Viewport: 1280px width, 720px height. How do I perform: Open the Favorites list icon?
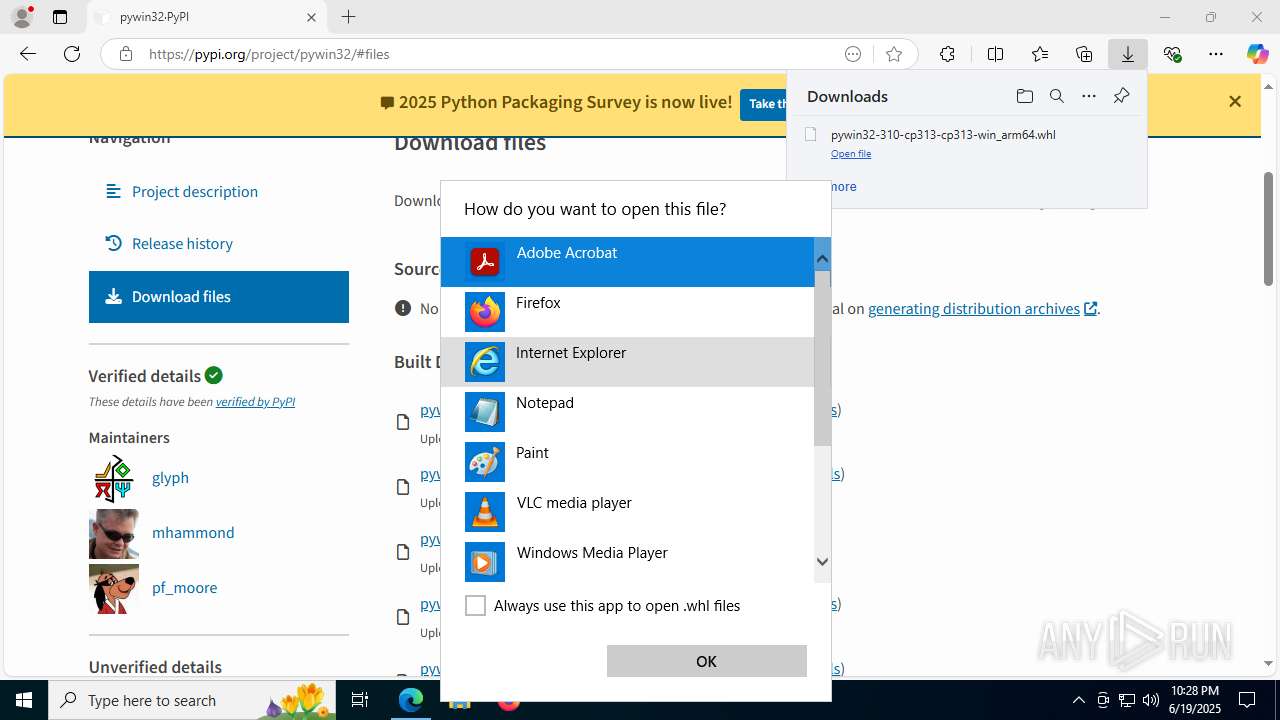coord(1040,54)
